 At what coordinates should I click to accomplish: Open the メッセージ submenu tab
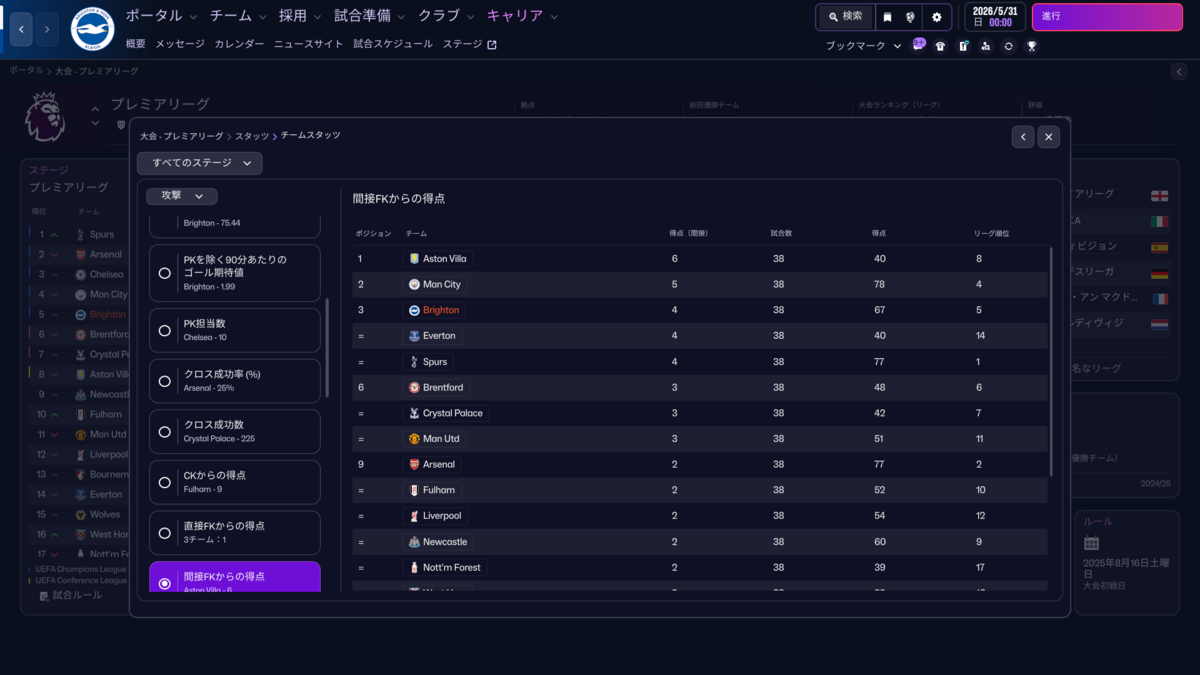pos(180,44)
